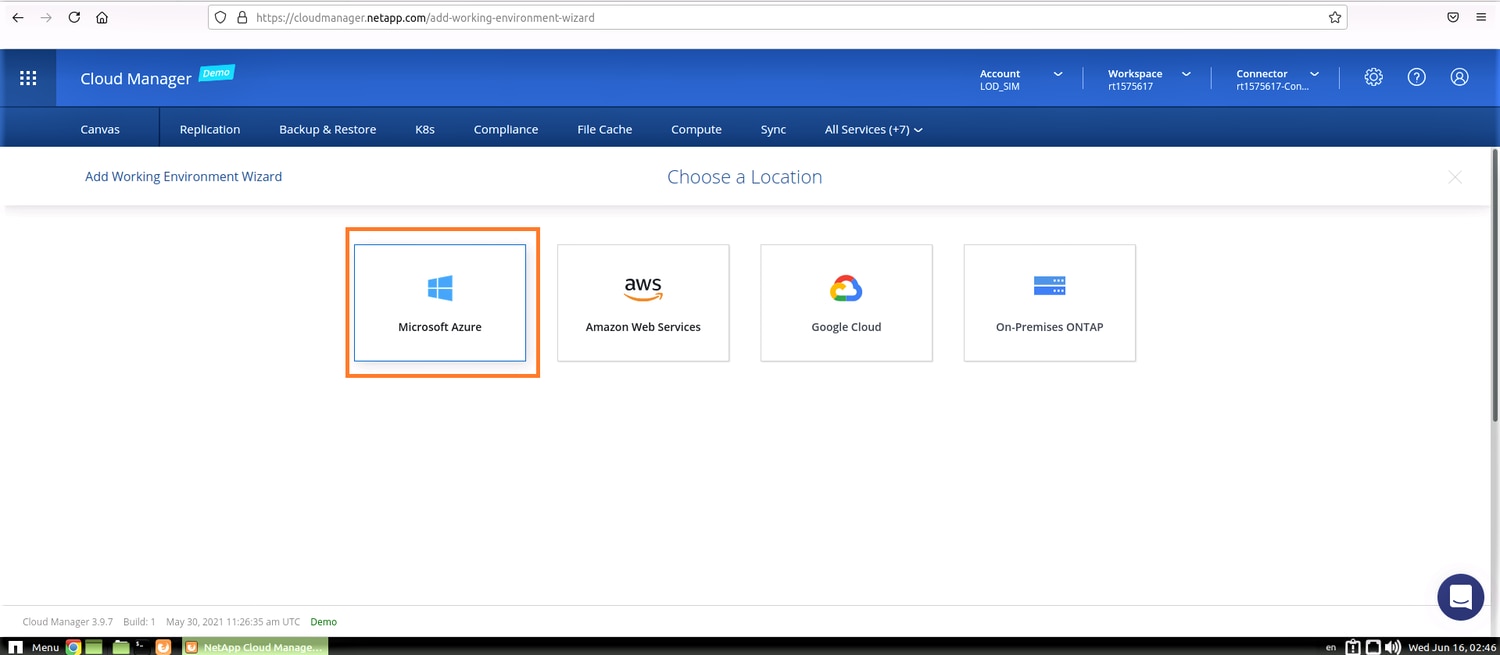Open the All Services (+7) menu

coord(872,129)
